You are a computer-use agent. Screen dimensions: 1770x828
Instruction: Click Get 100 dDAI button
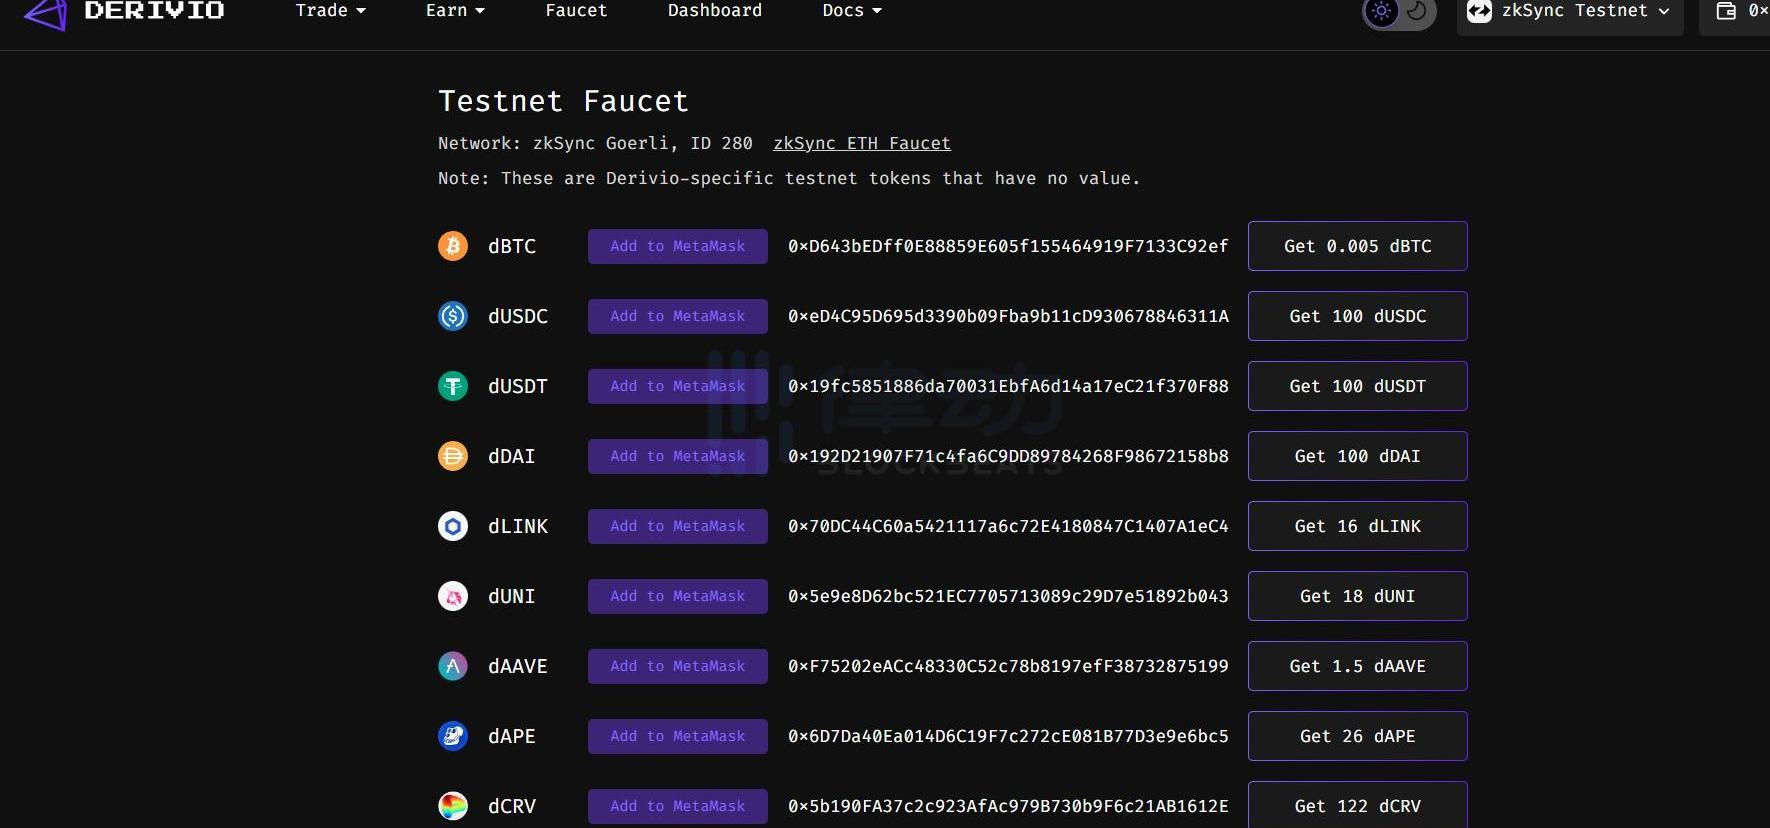[1358, 456]
